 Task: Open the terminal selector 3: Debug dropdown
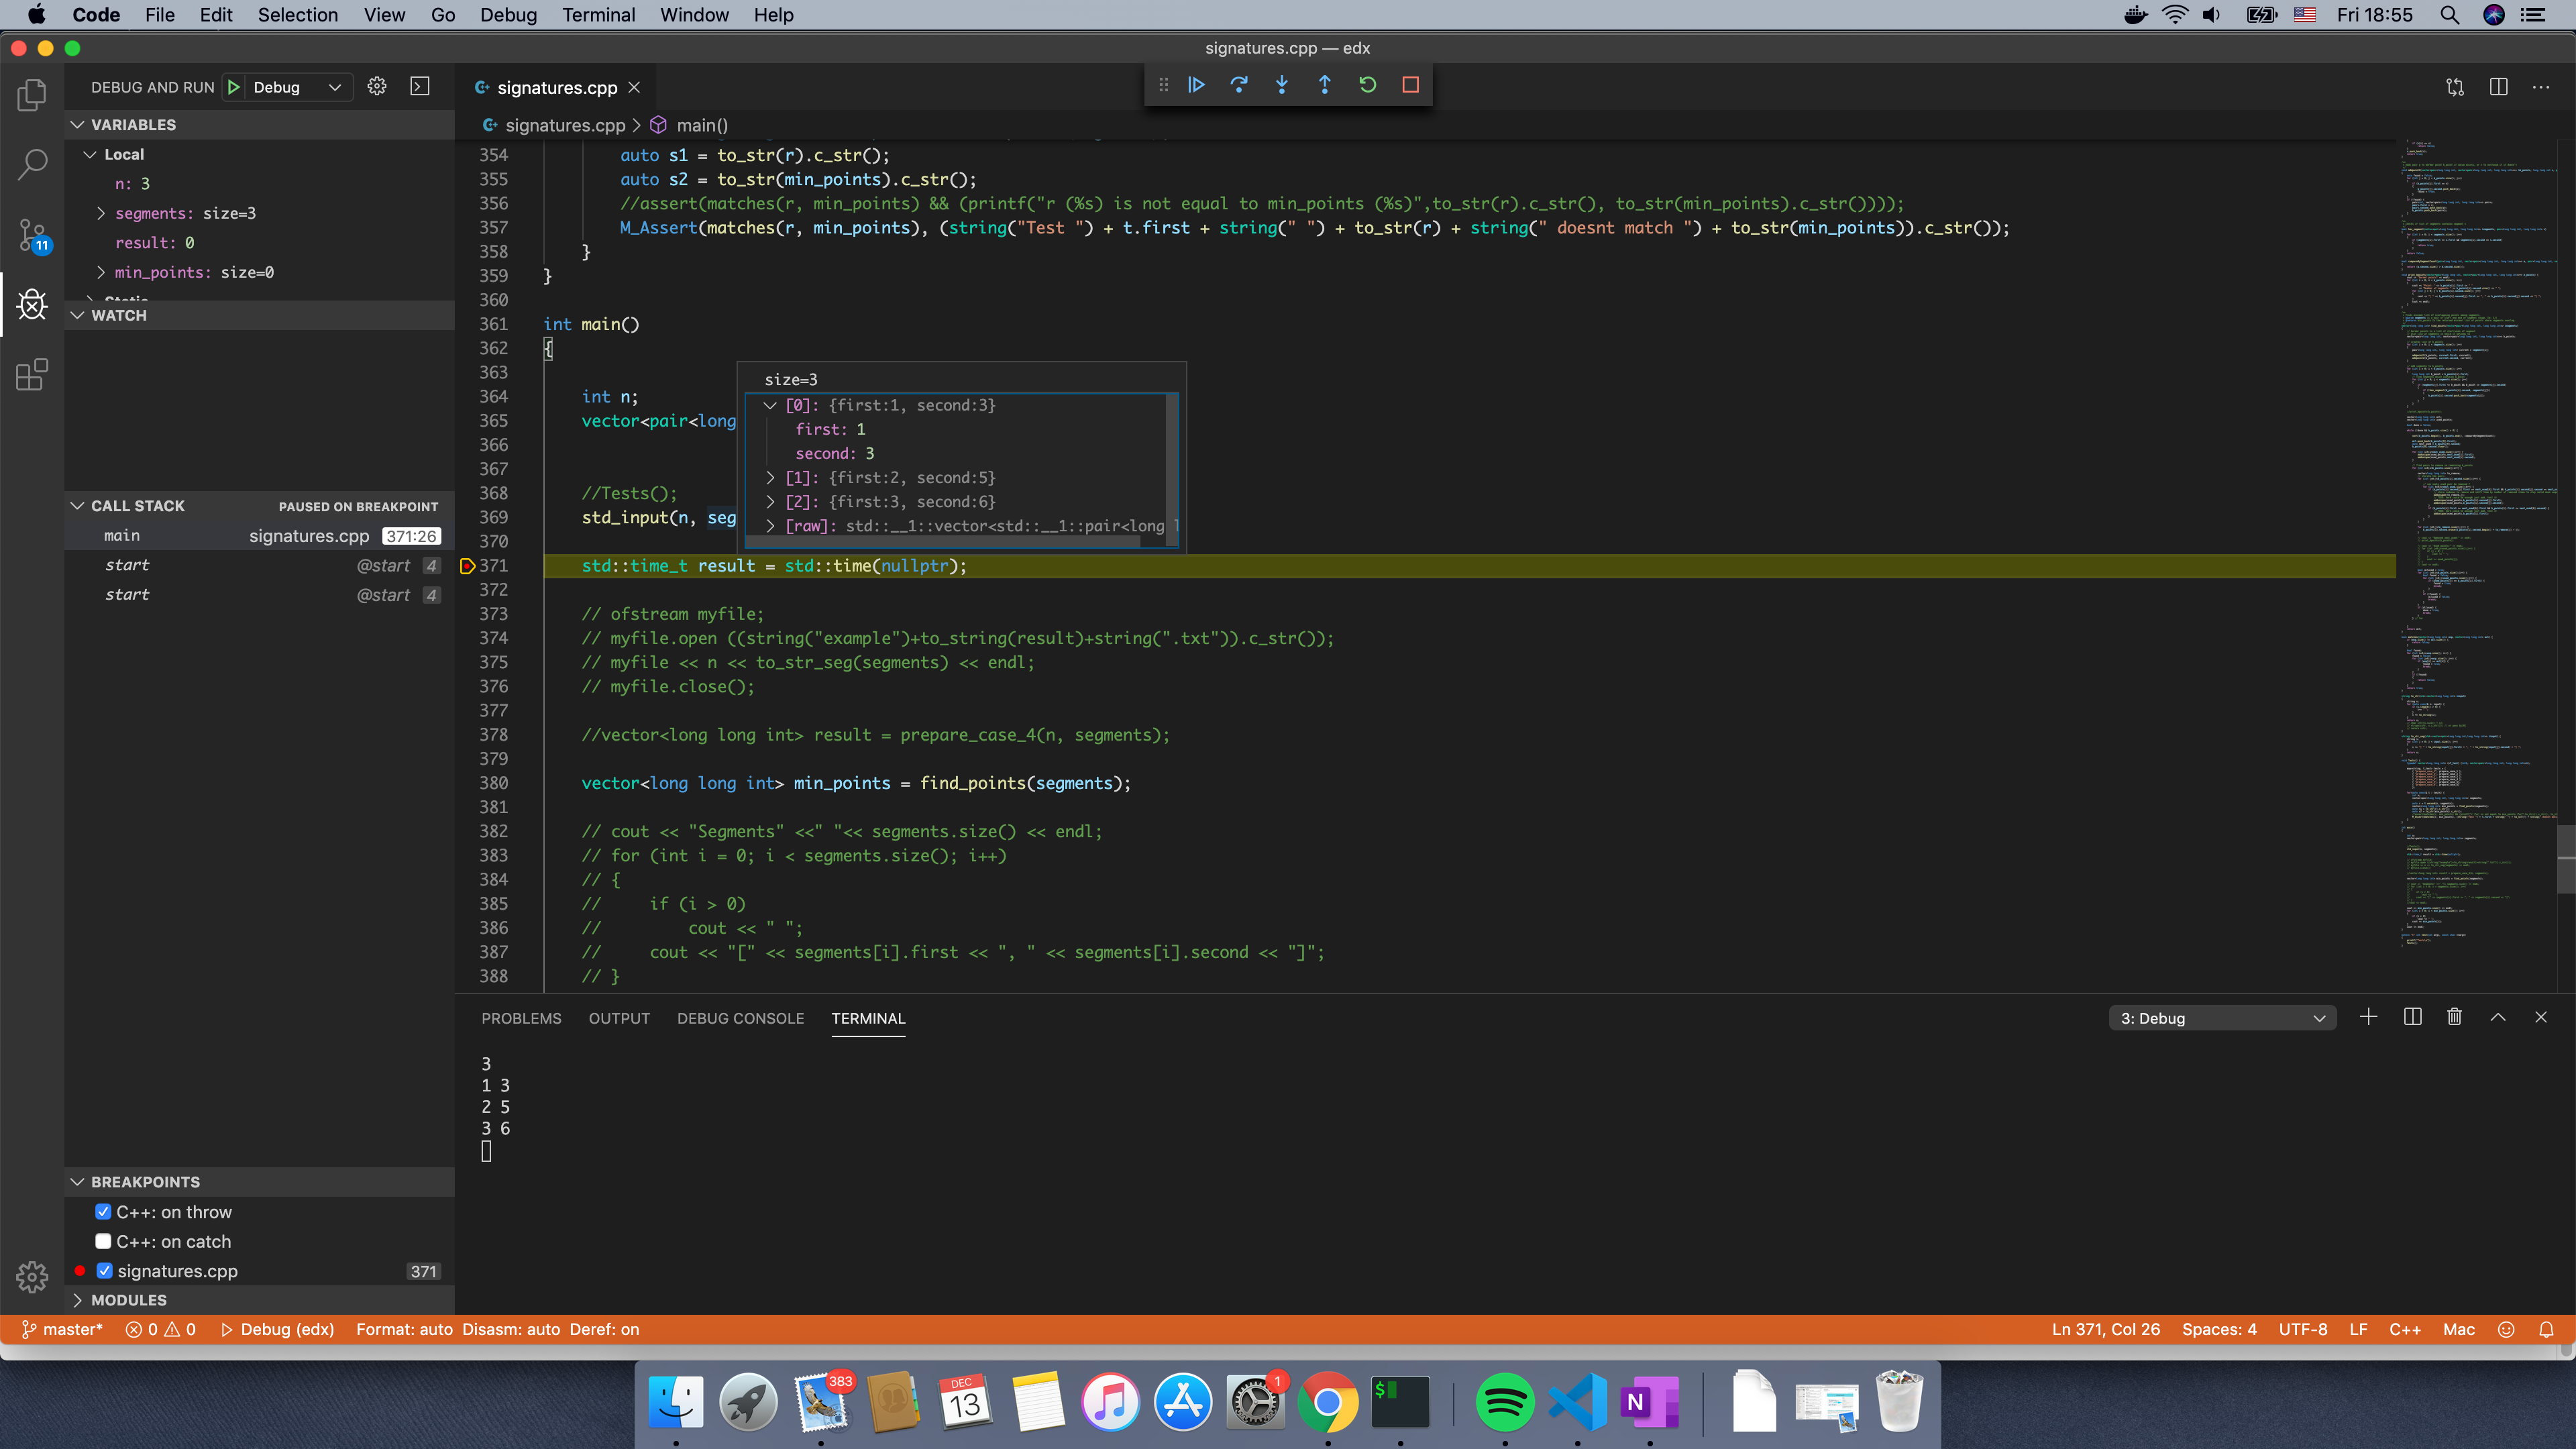click(2221, 1018)
